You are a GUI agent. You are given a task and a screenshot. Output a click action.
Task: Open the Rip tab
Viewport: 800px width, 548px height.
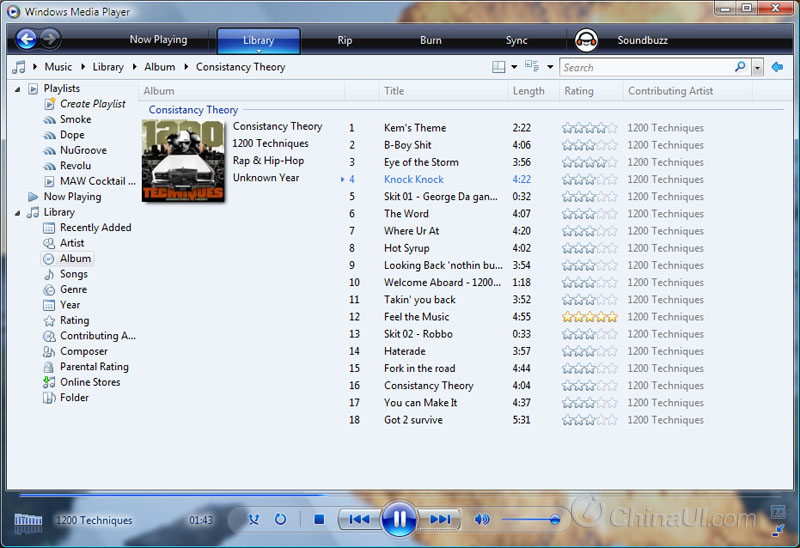[344, 40]
